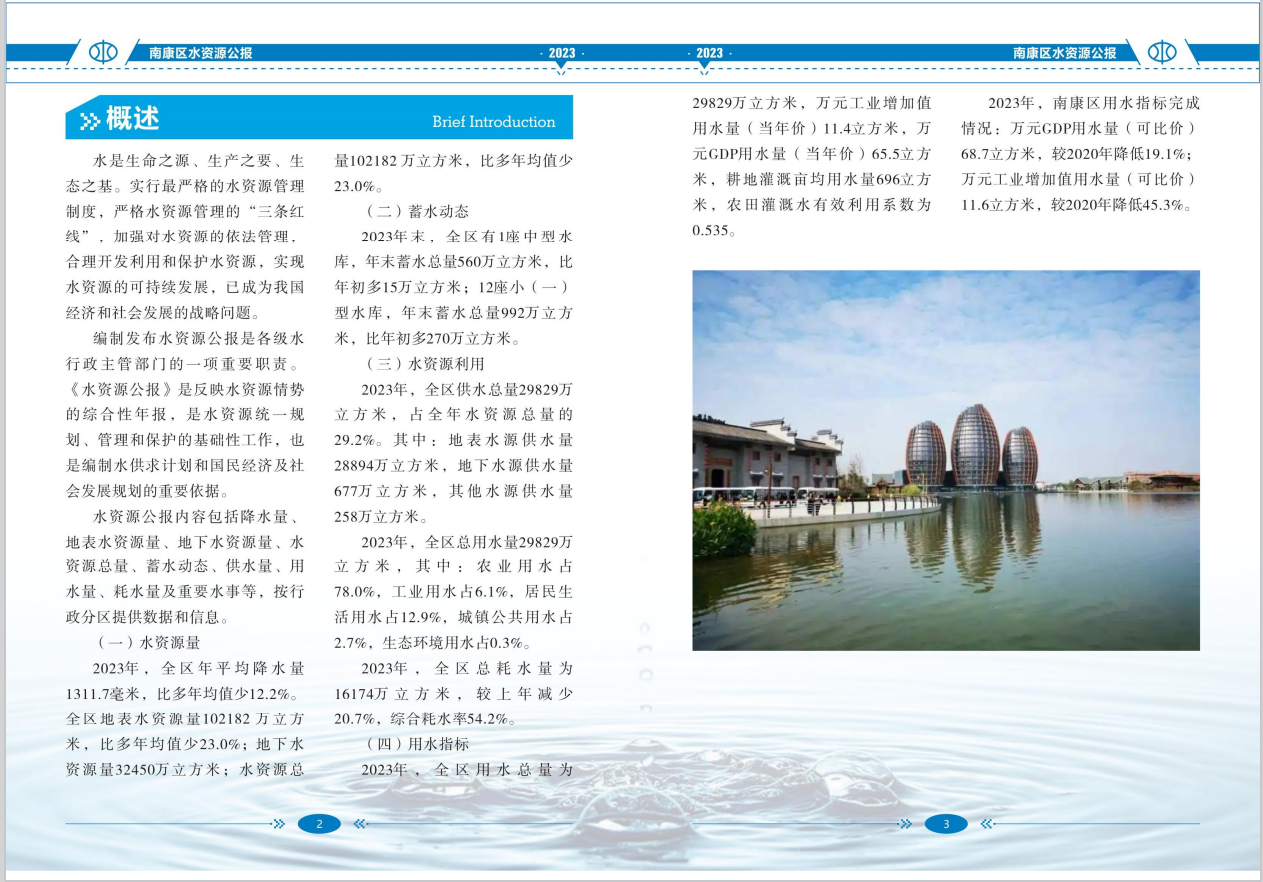The image size is (1263, 882).
Task: Click the 南康区水资源公报 title in left header
Action: click(x=200, y=53)
